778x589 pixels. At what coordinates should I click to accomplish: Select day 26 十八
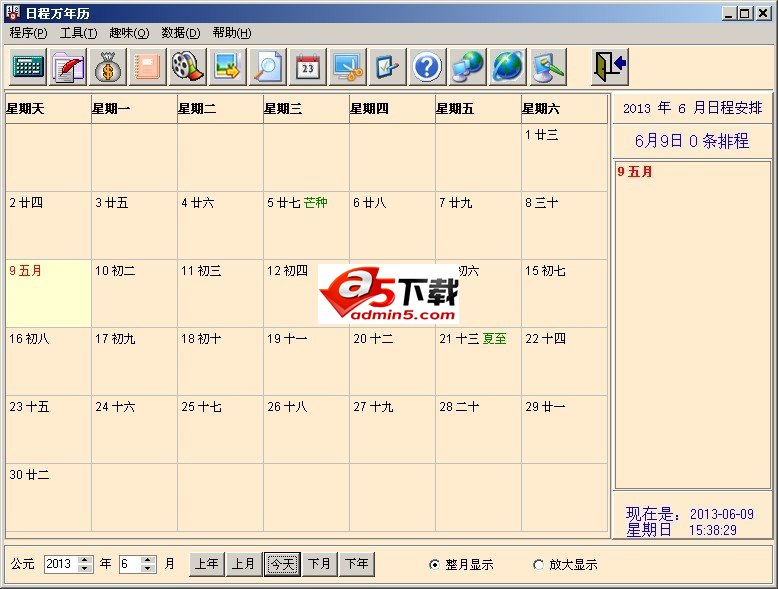pyautogui.click(x=306, y=429)
